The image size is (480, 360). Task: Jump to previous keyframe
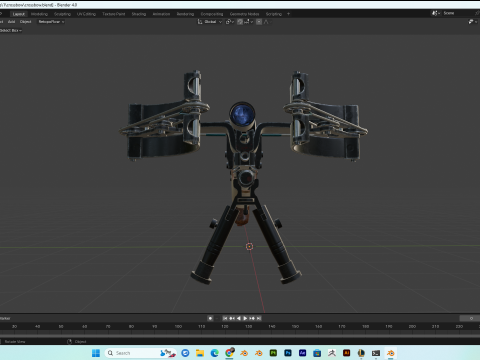click(x=232, y=318)
